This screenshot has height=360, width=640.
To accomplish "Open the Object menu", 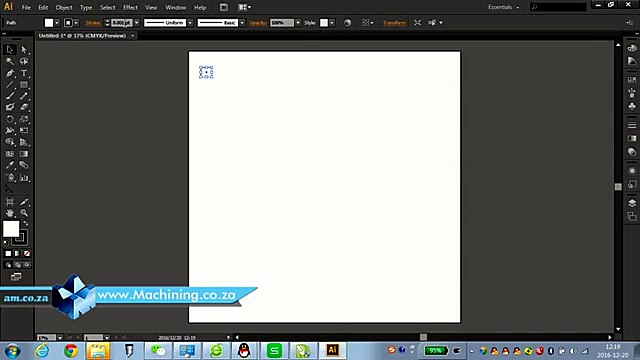I will (64, 7).
